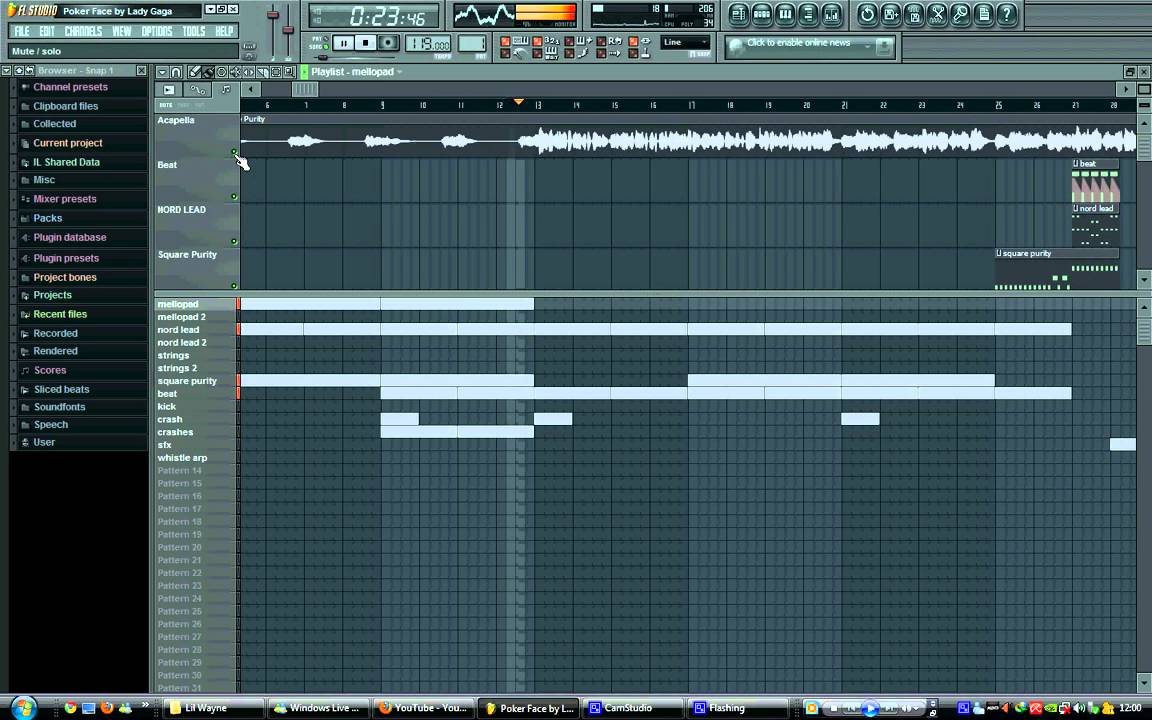Image resolution: width=1152 pixels, height=720 pixels.
Task: Click the record button in transport
Action: pos(388,43)
